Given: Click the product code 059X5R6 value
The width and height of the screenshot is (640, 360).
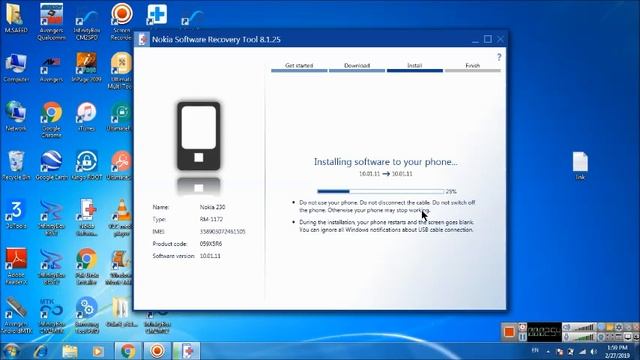Looking at the screenshot, I should [211, 244].
